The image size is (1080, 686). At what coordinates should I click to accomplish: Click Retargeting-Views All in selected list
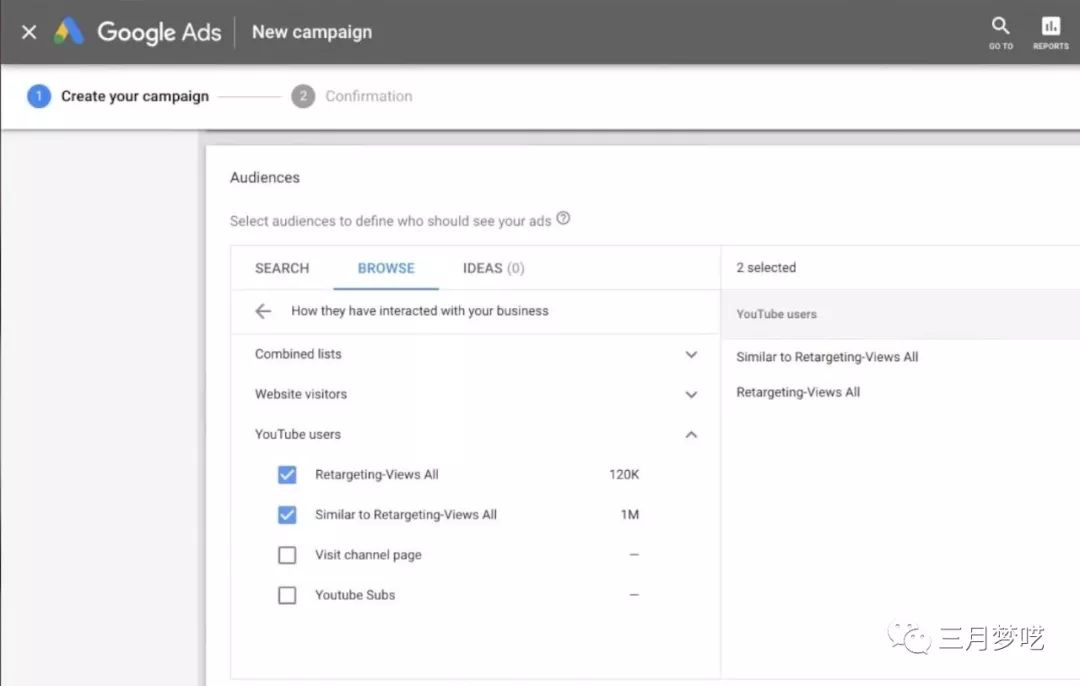tap(798, 392)
